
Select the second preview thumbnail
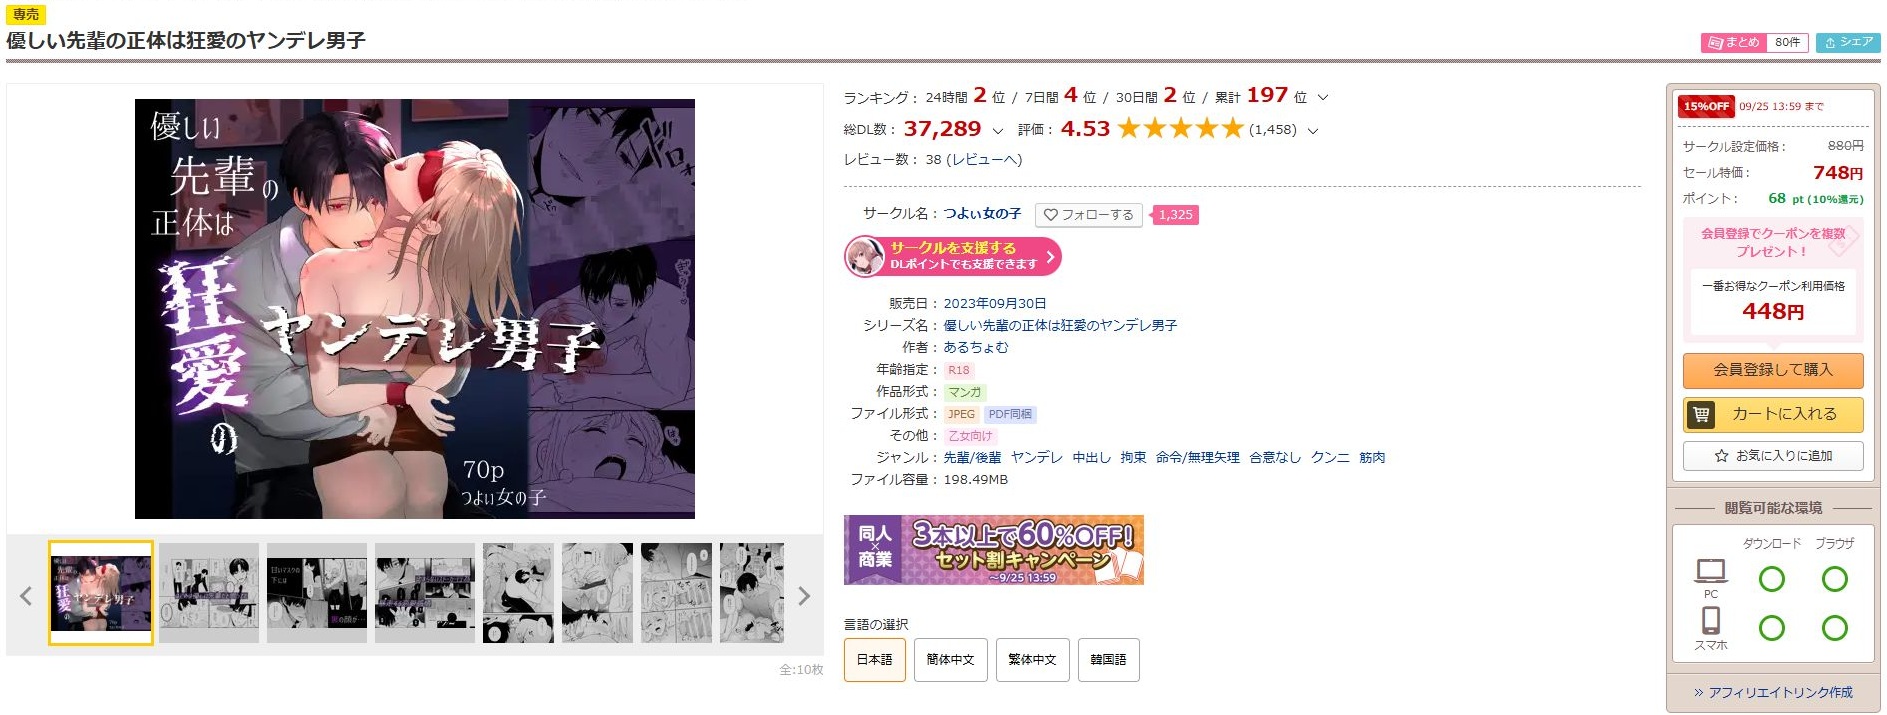pos(209,593)
